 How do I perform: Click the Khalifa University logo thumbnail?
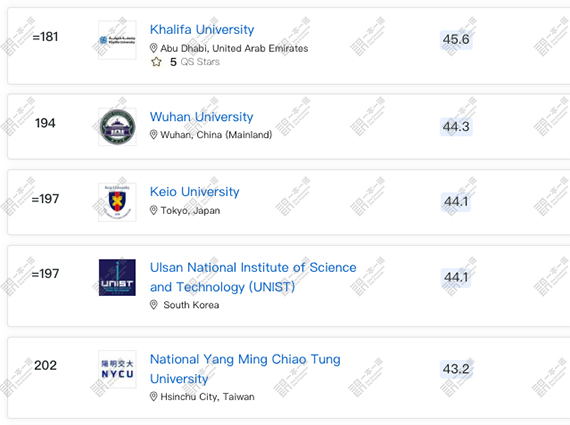[x=117, y=40]
